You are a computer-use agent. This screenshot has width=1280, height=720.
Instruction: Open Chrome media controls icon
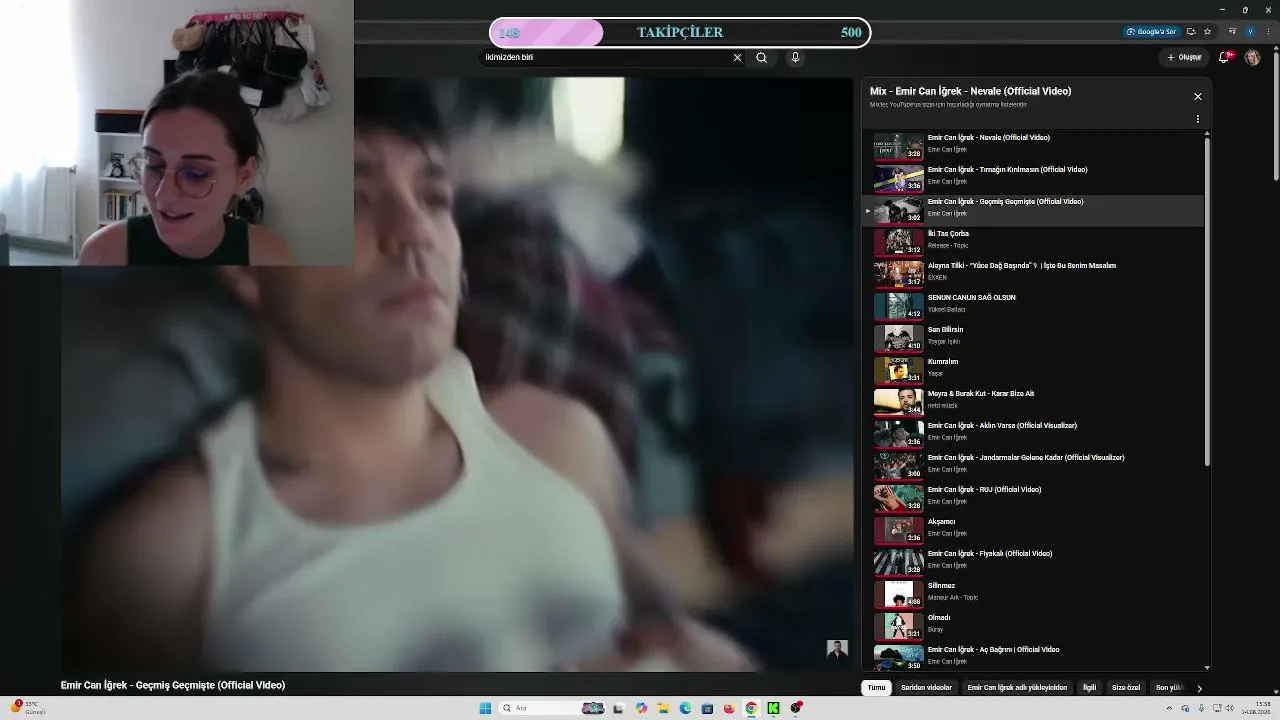tap(1233, 32)
